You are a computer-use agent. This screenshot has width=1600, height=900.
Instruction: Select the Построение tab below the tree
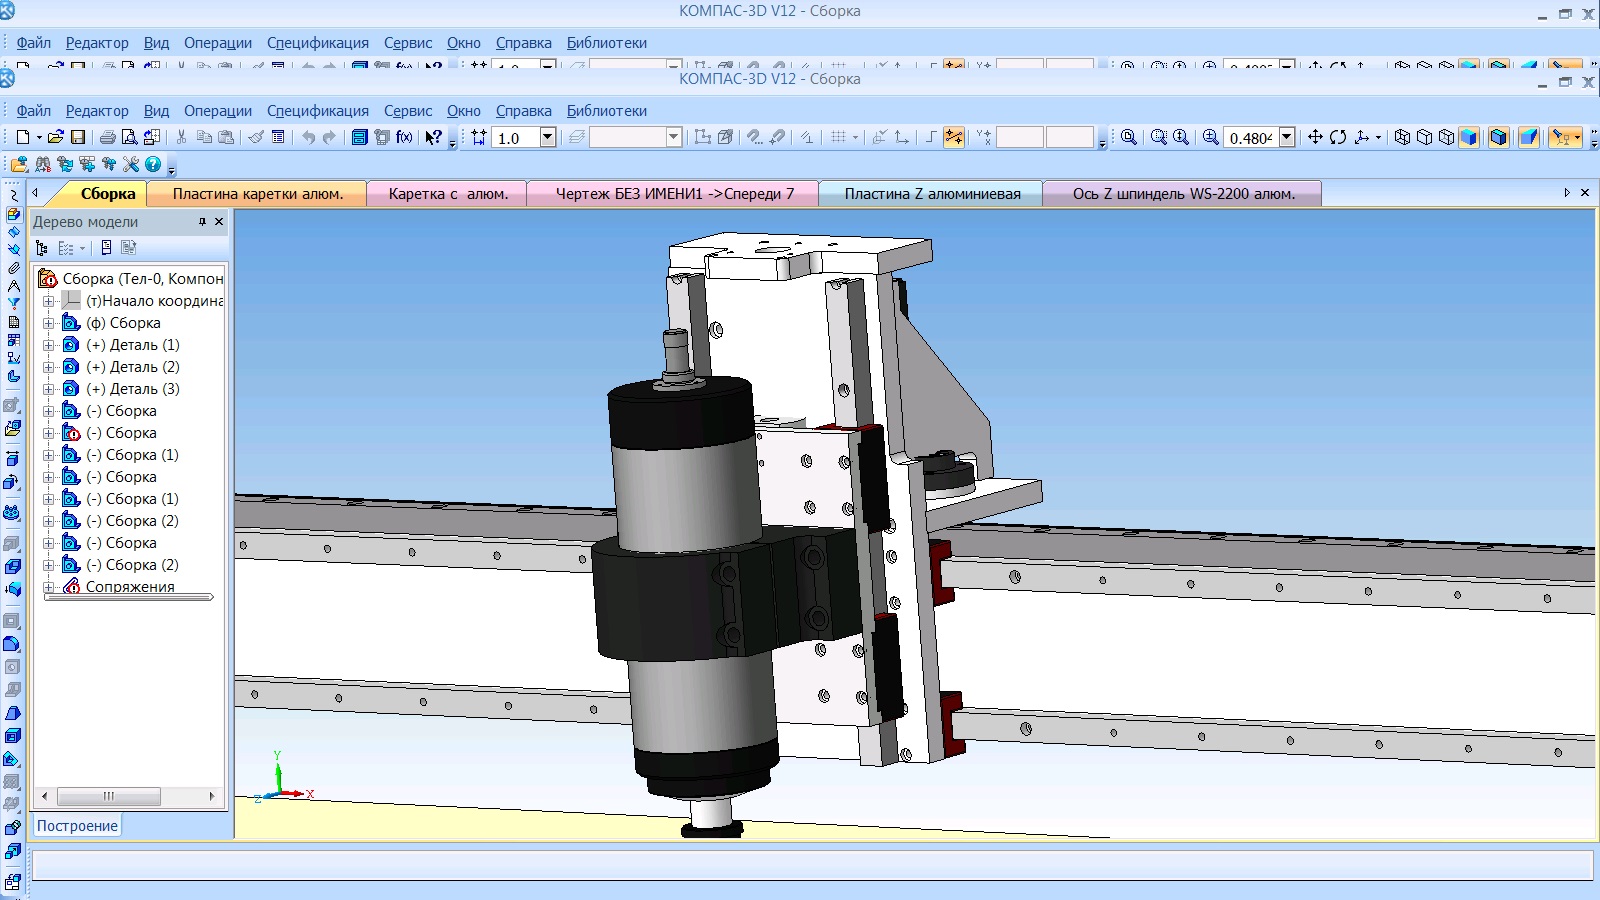tap(77, 826)
